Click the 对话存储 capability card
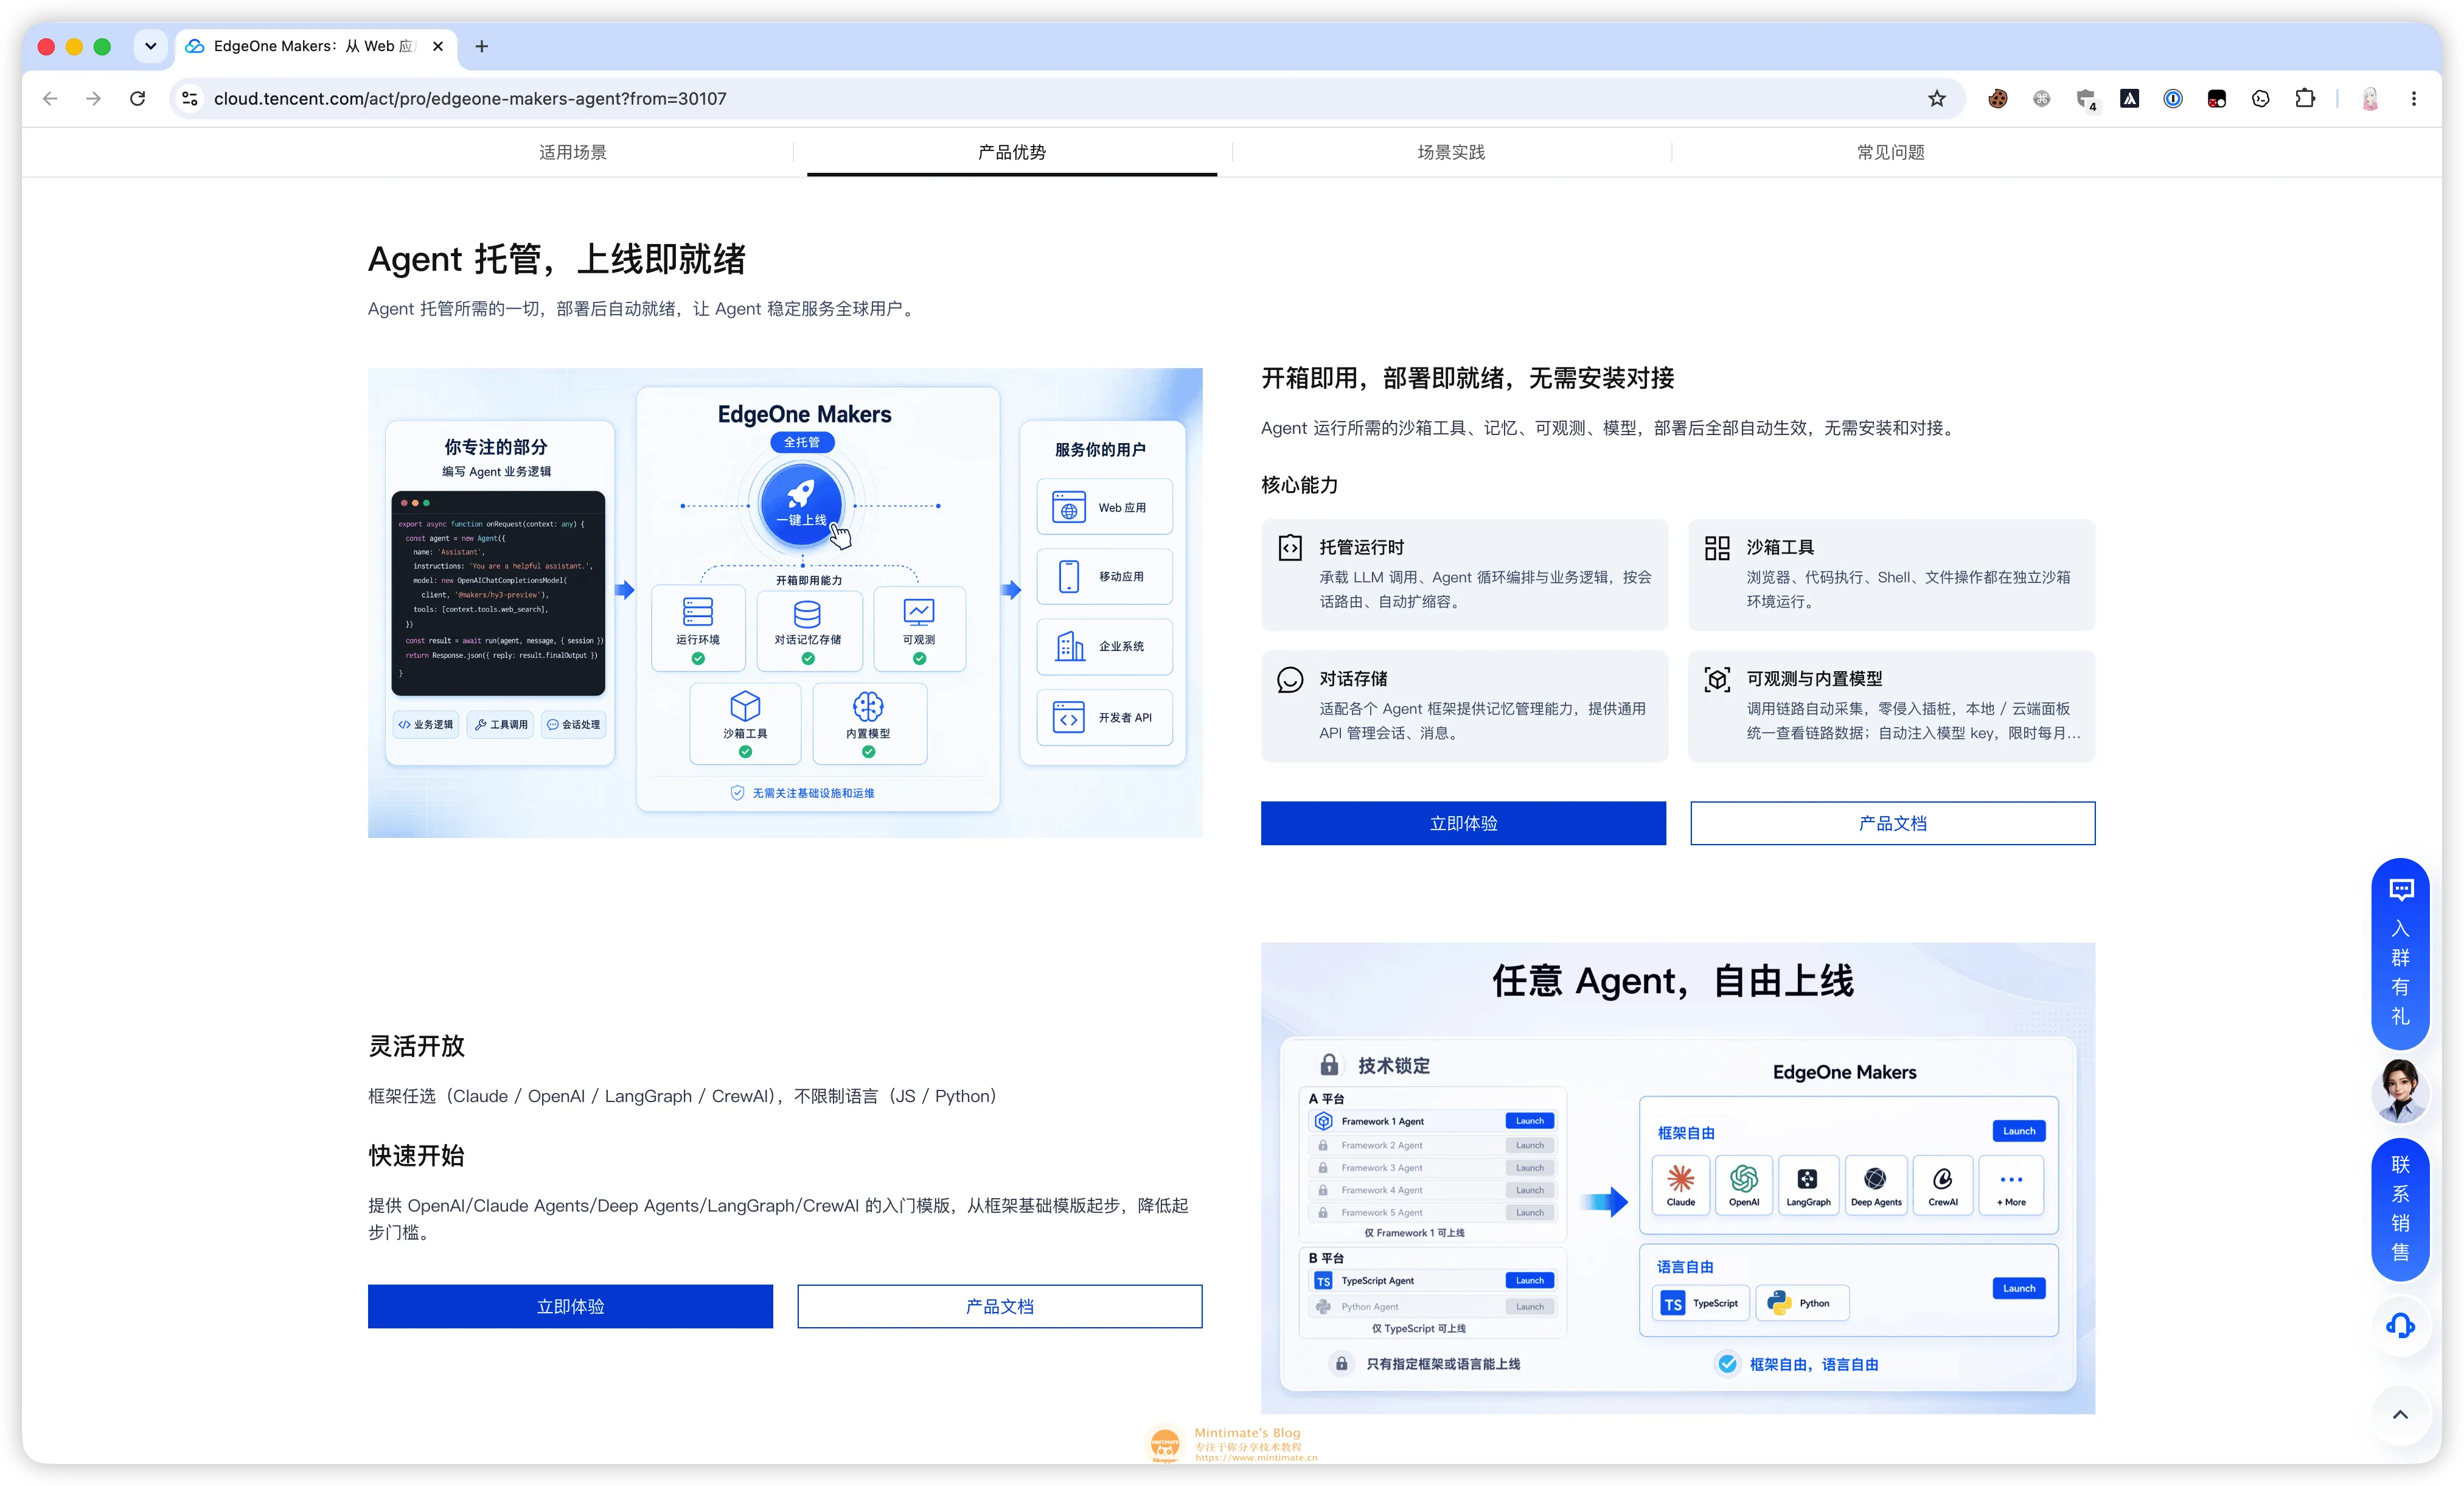Image resolution: width=2464 pixels, height=1486 pixels. pos(1464,706)
